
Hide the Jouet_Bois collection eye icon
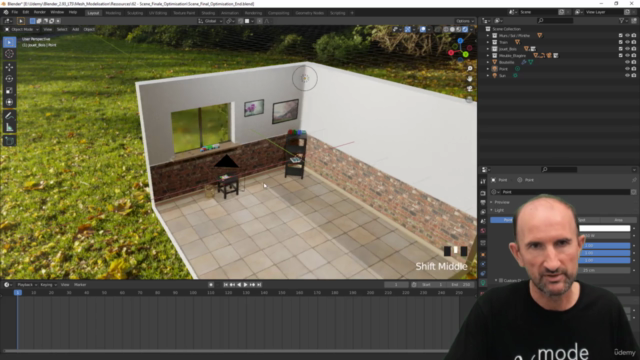pyautogui.click(x=627, y=49)
